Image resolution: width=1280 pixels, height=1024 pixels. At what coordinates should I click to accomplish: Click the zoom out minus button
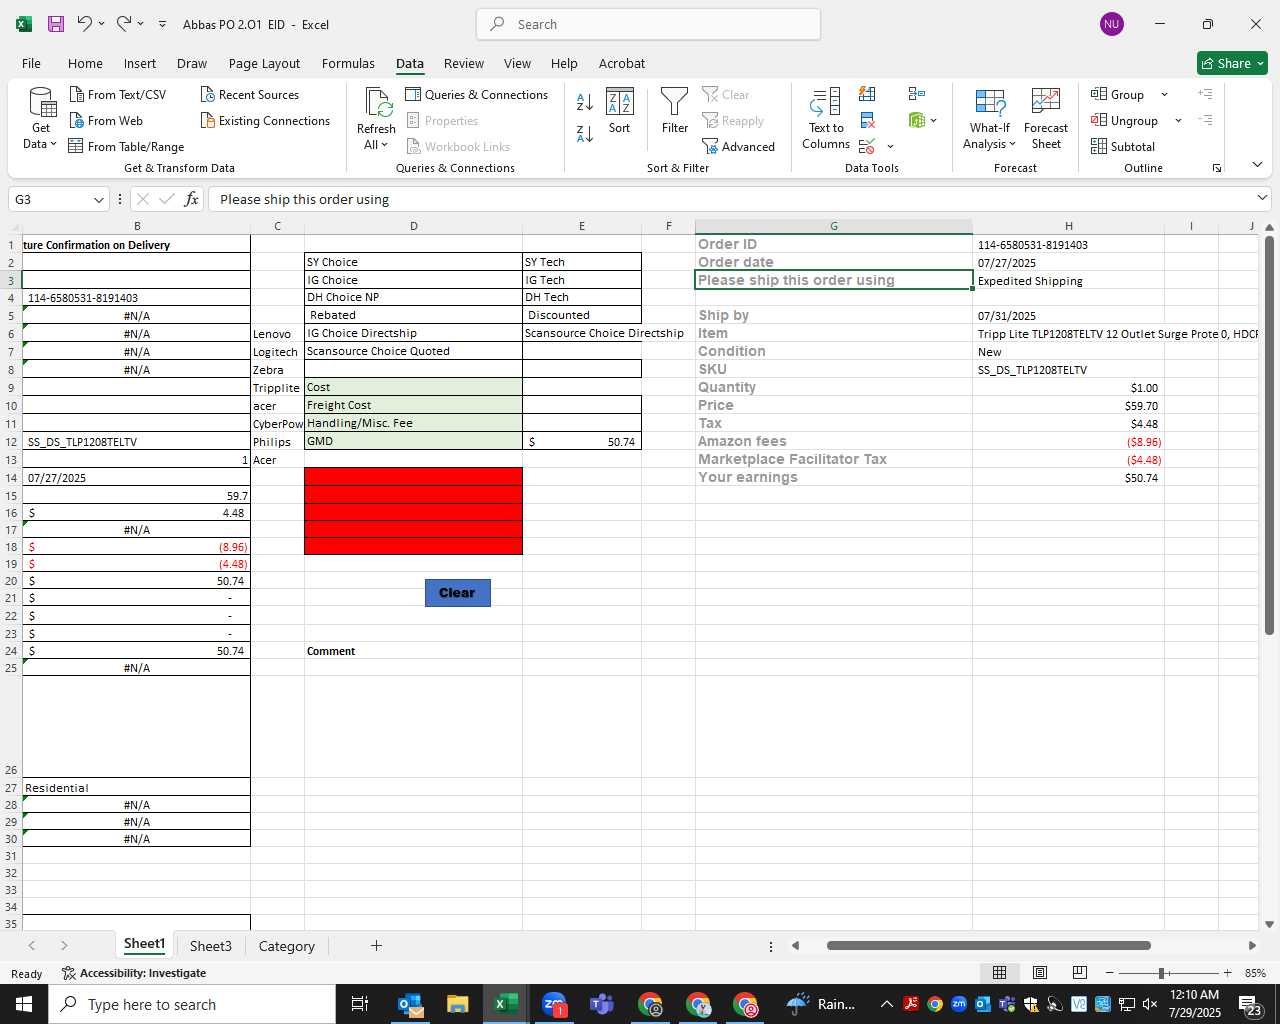1109,973
